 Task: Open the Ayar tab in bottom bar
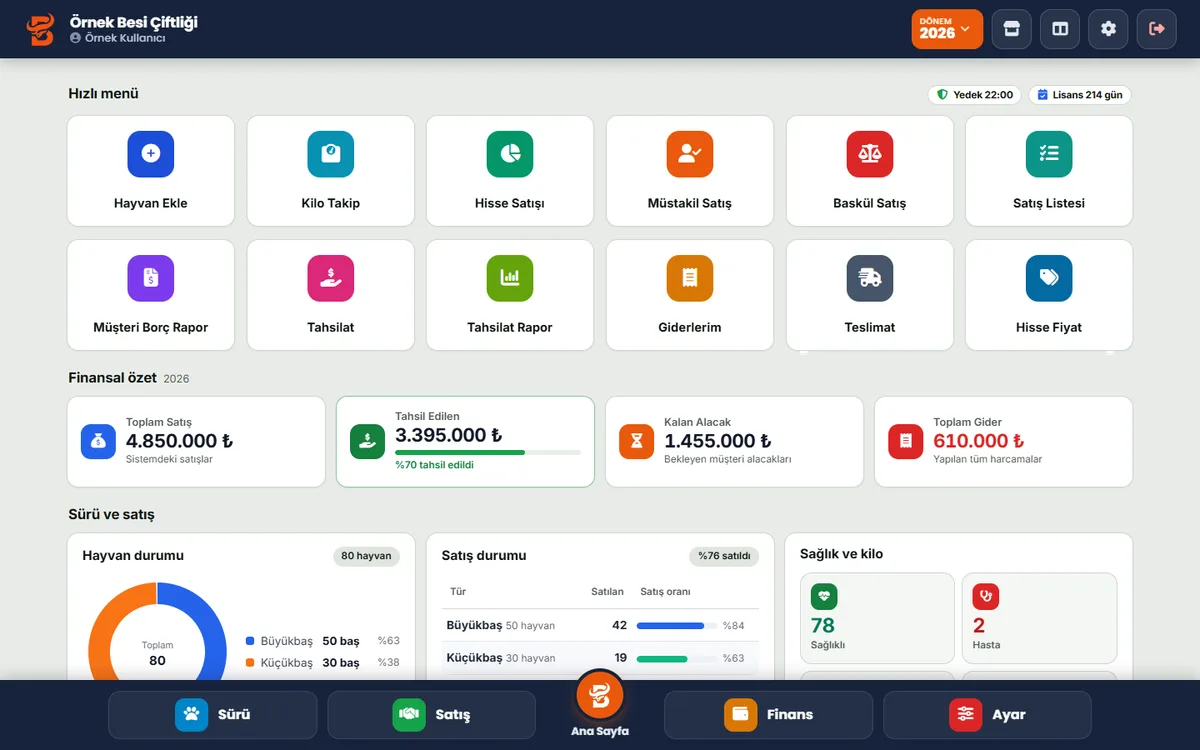click(987, 715)
